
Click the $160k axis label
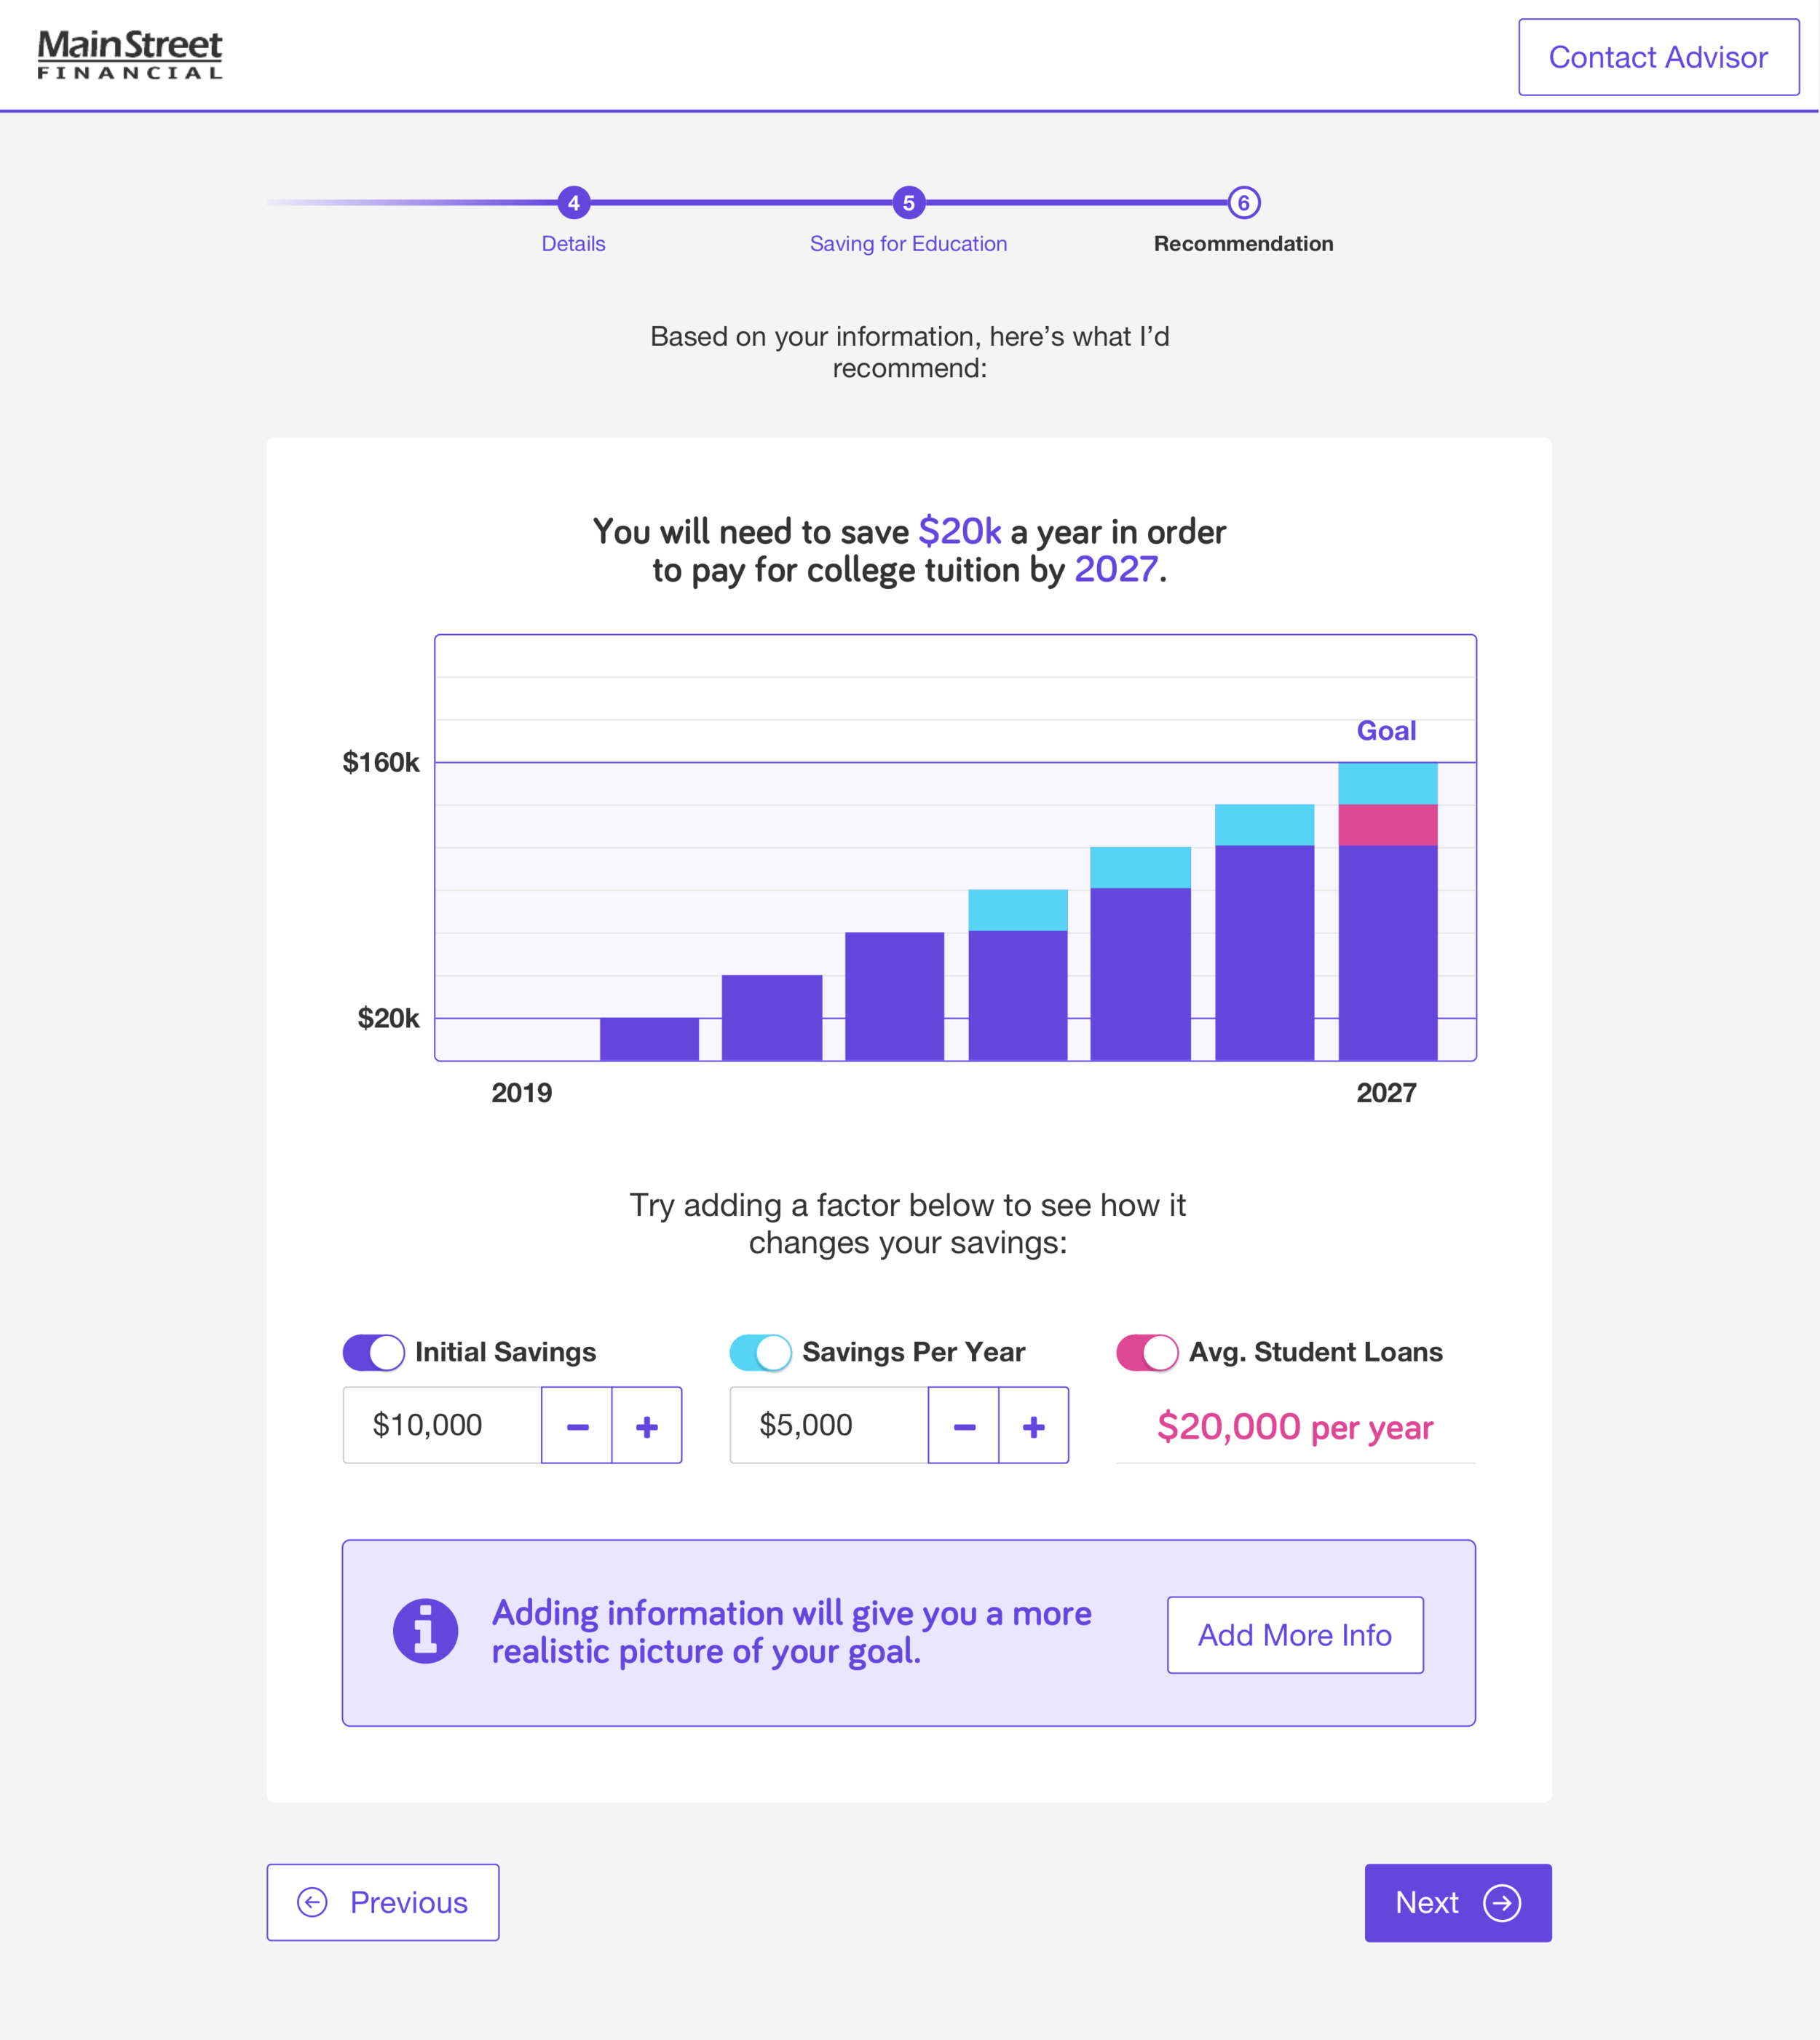[x=381, y=763]
